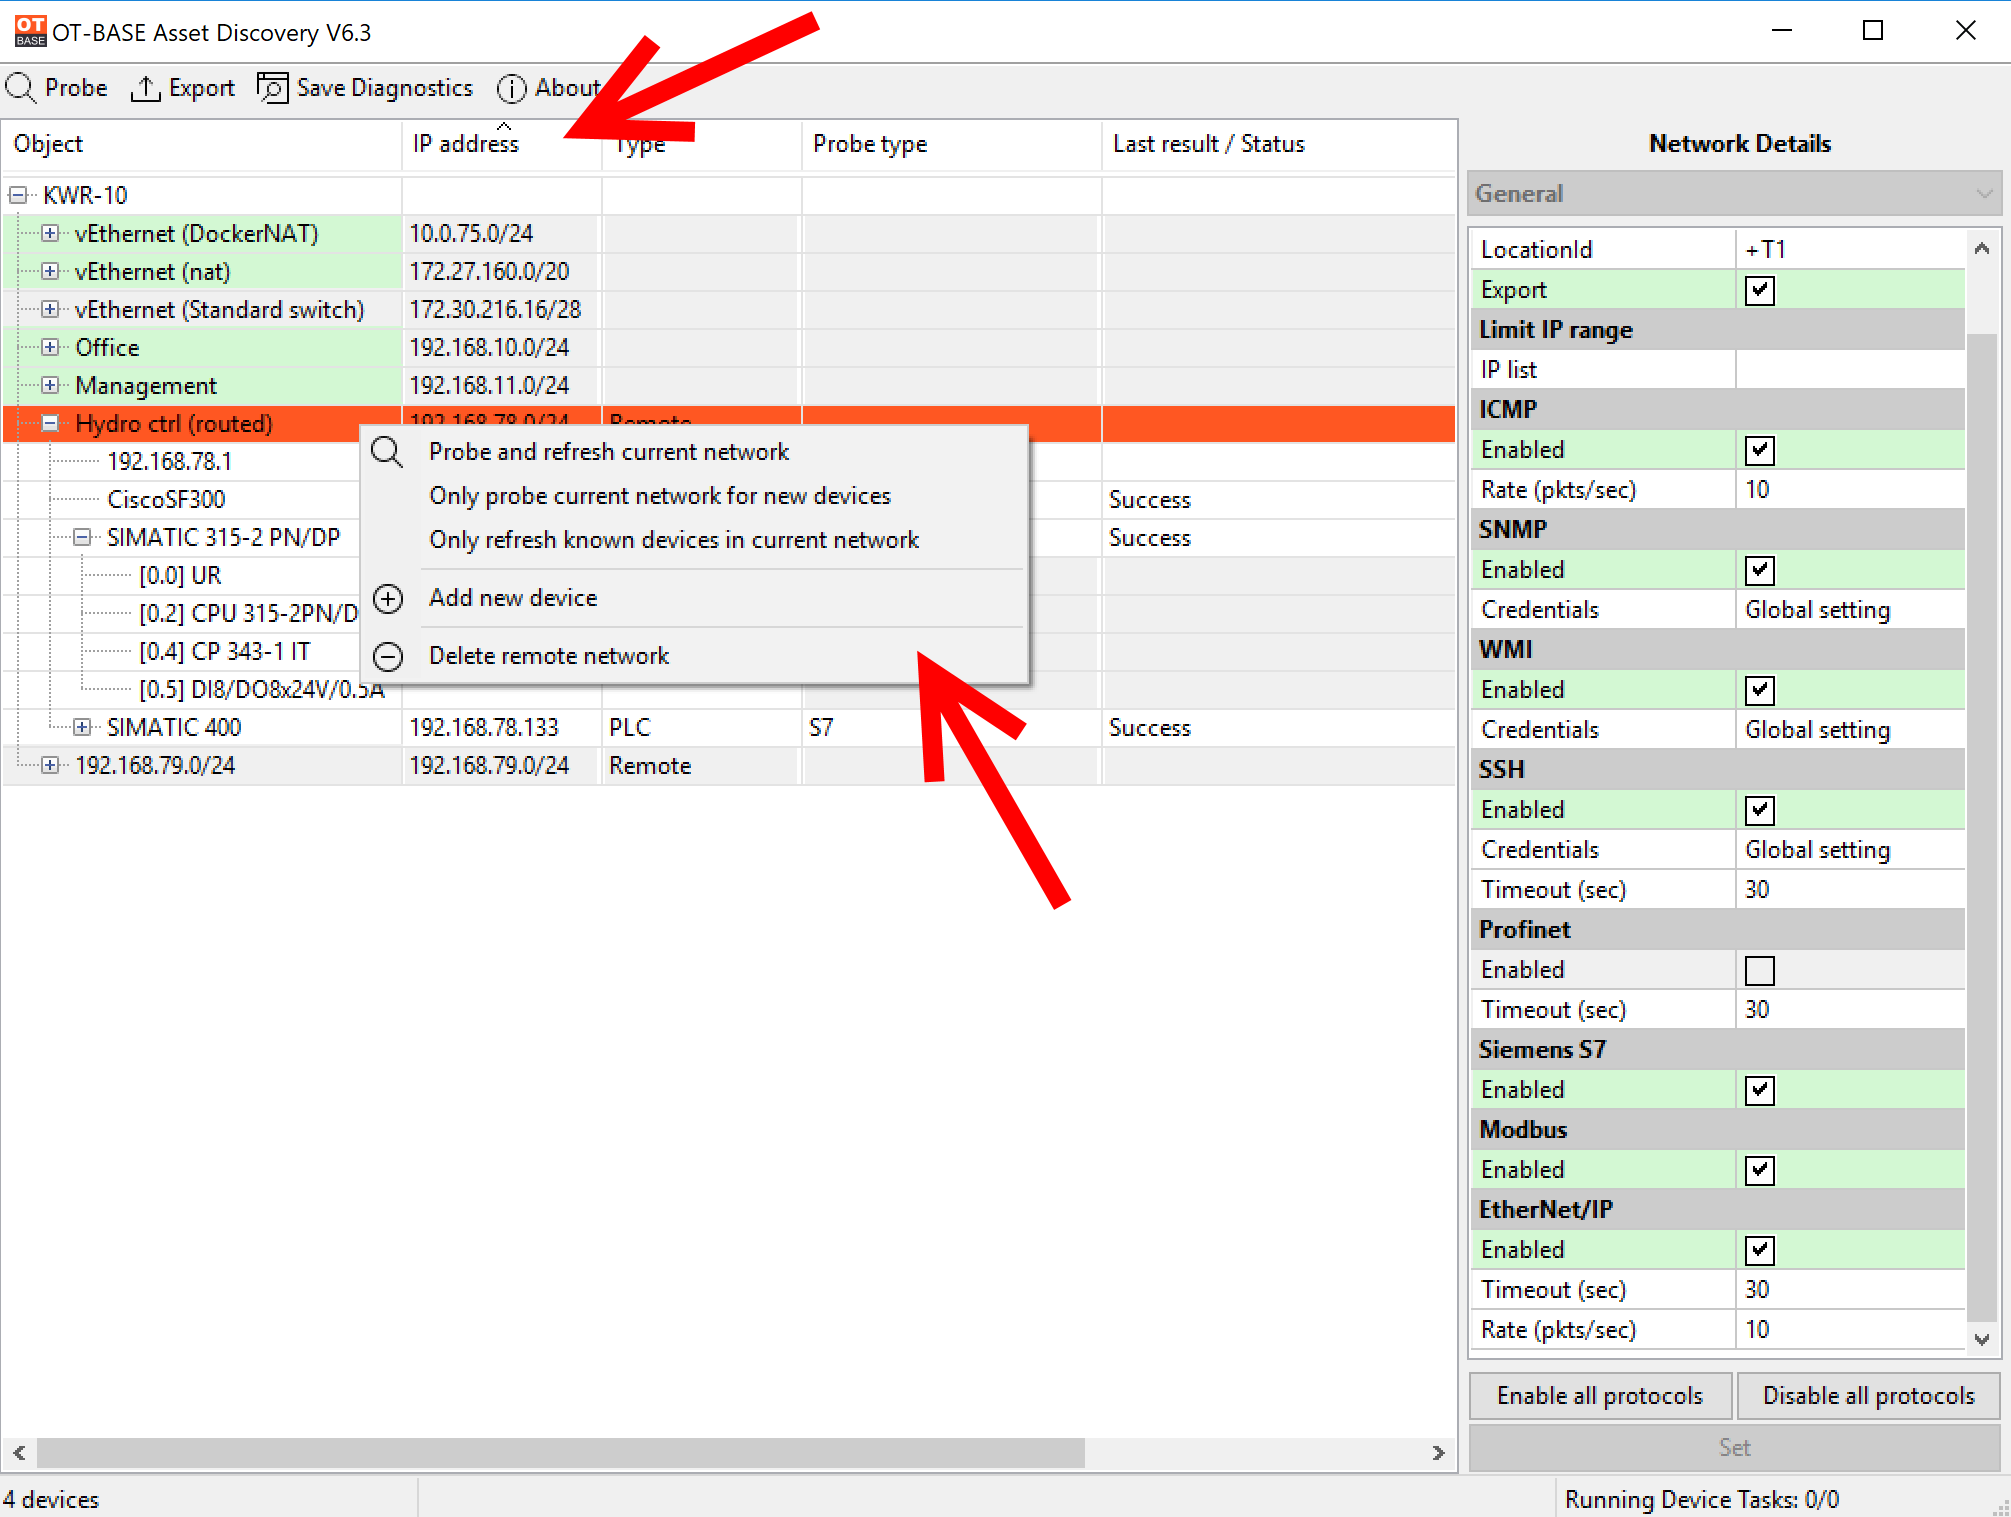
Task: Sort by the IP address column header
Action: 502,144
